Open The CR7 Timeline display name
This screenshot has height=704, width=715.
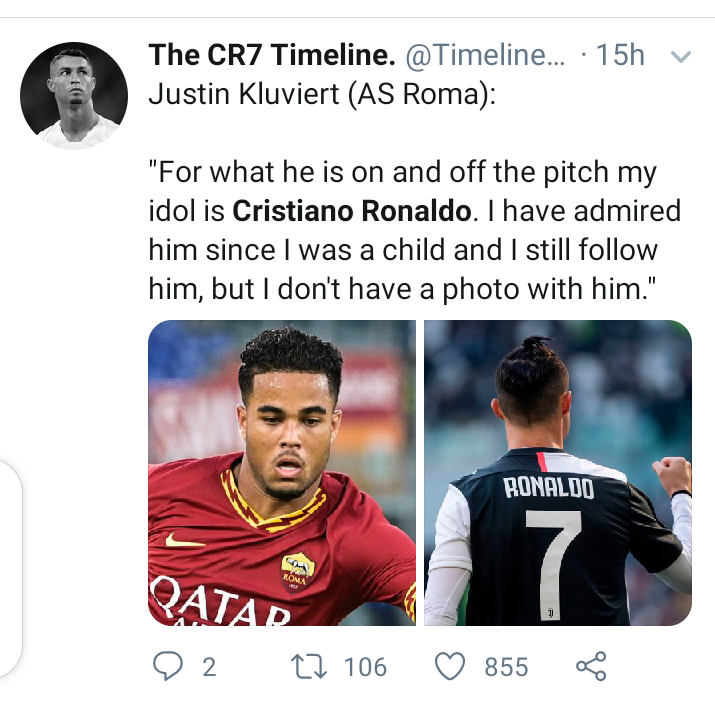[272, 55]
